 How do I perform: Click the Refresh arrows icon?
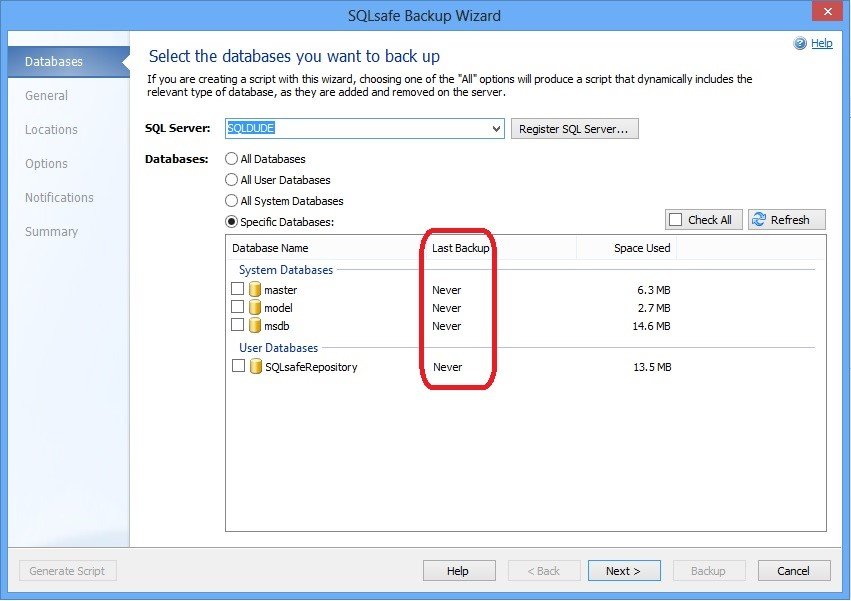click(759, 219)
